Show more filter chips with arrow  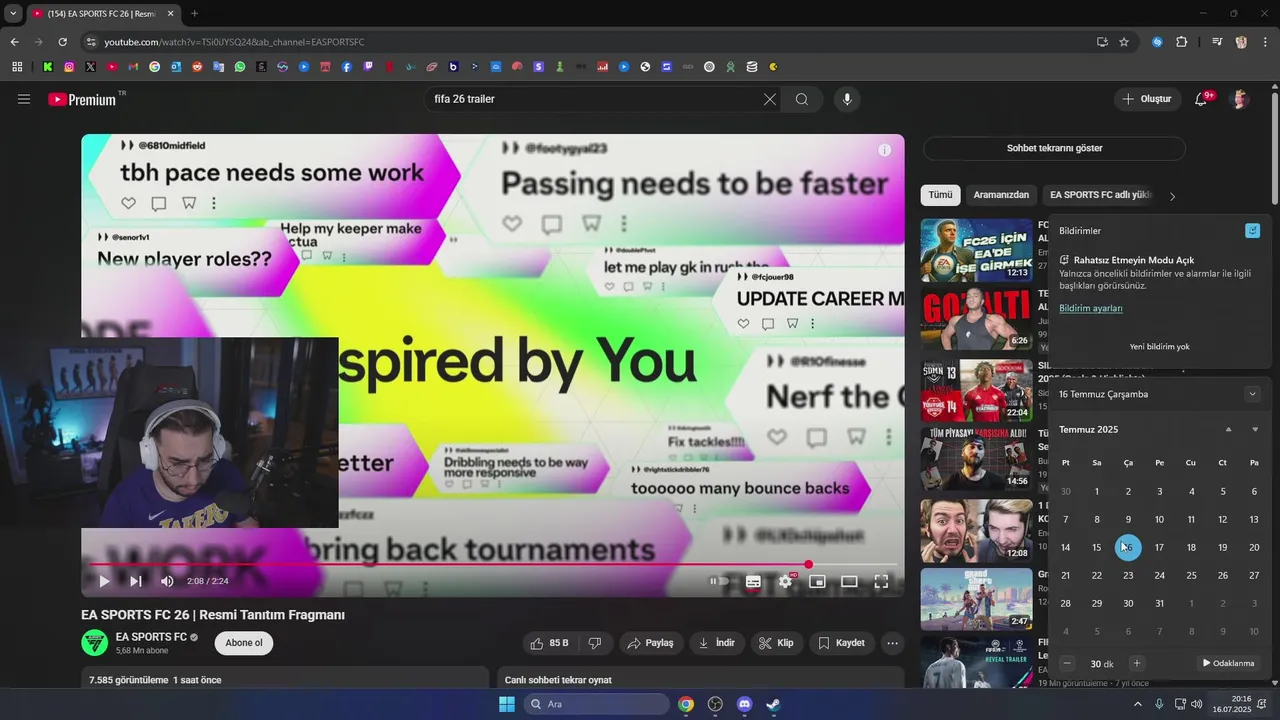pos(1172,196)
